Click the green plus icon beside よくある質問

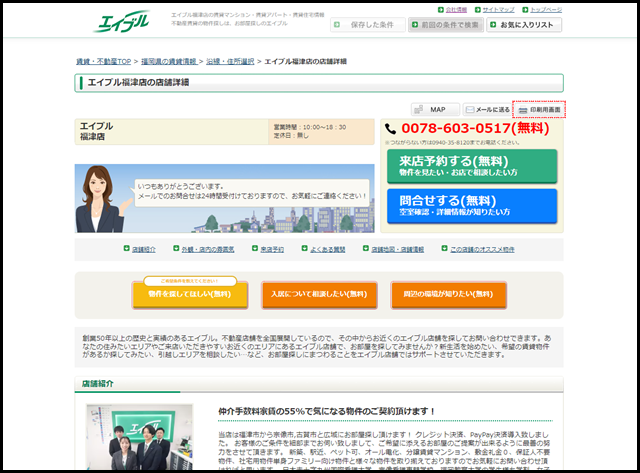pyautogui.click(x=304, y=248)
